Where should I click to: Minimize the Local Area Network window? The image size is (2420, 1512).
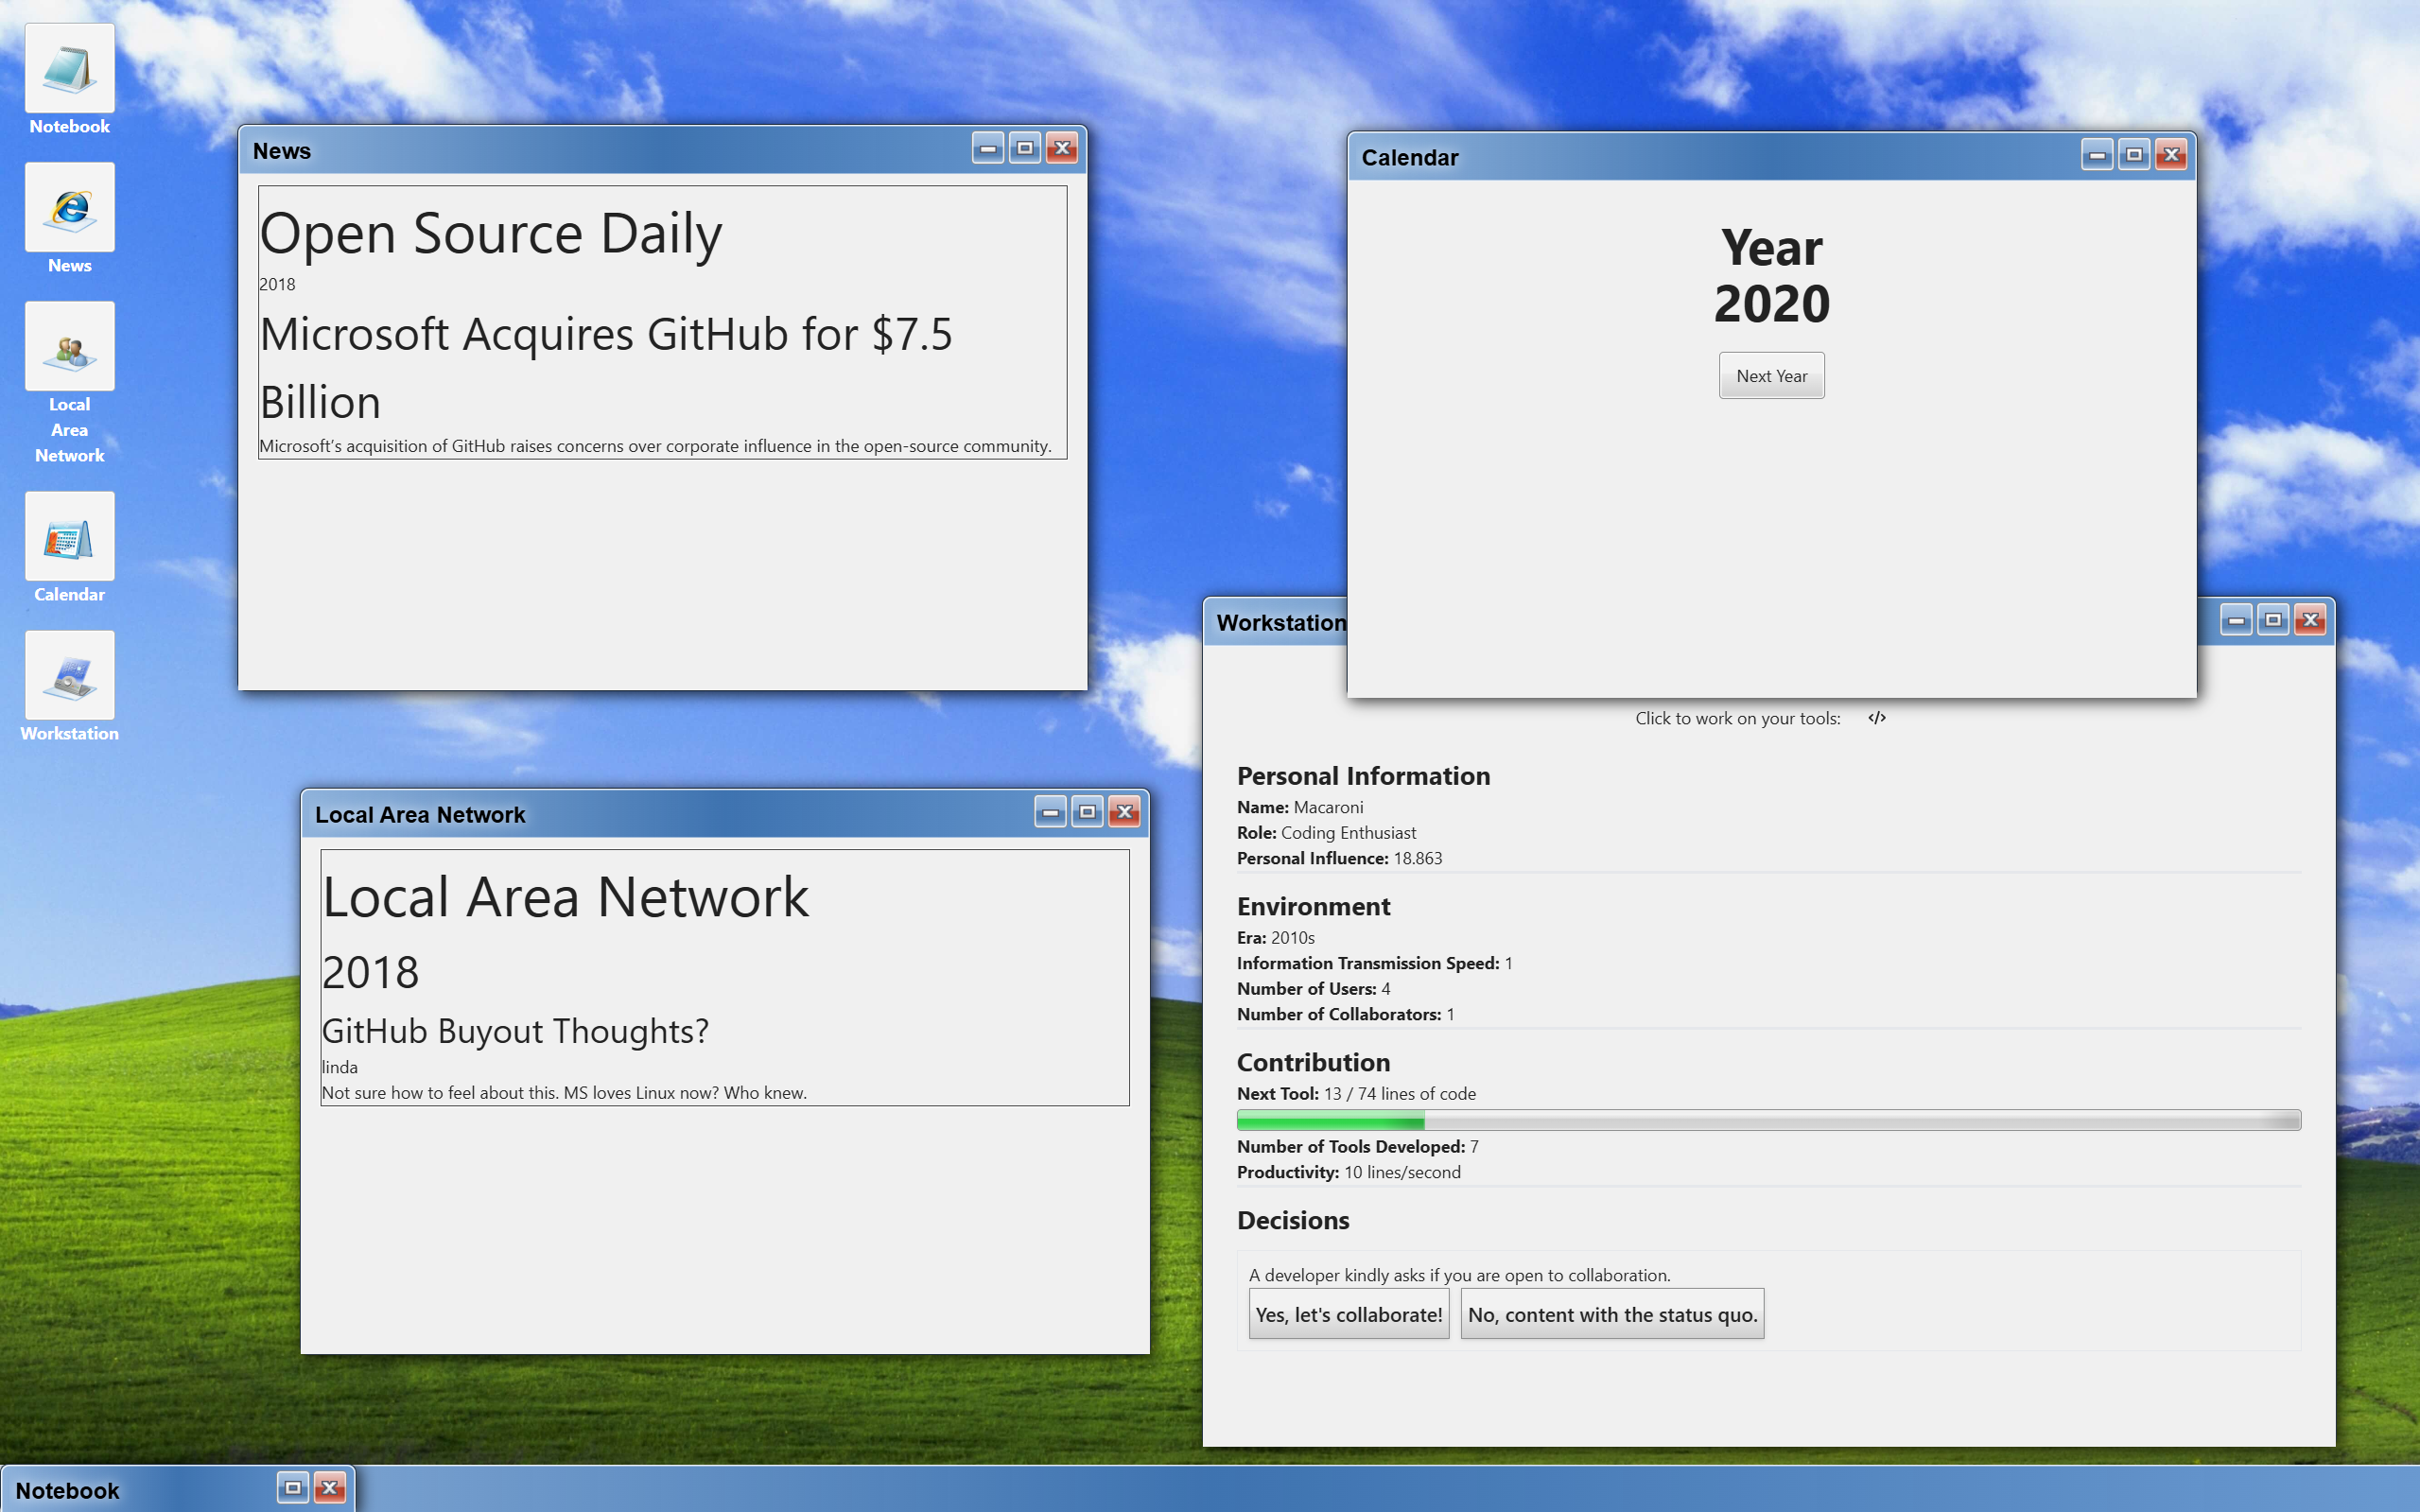pyautogui.click(x=1050, y=812)
